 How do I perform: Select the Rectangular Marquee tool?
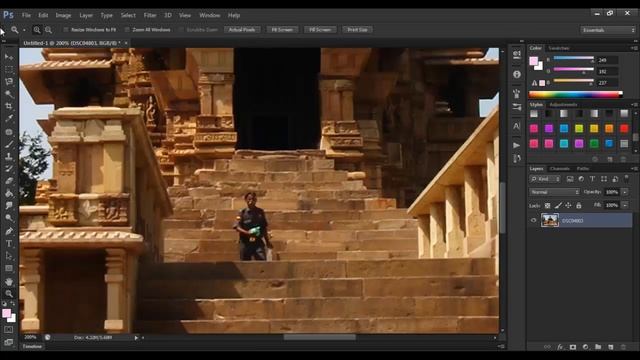click(9, 69)
